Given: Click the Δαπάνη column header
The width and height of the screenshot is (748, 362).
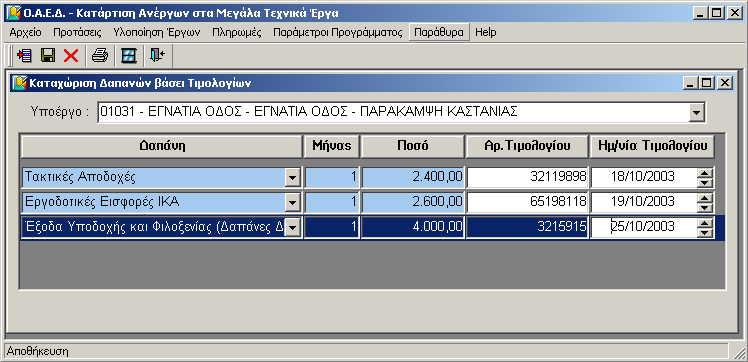Looking at the screenshot, I should tap(162, 146).
